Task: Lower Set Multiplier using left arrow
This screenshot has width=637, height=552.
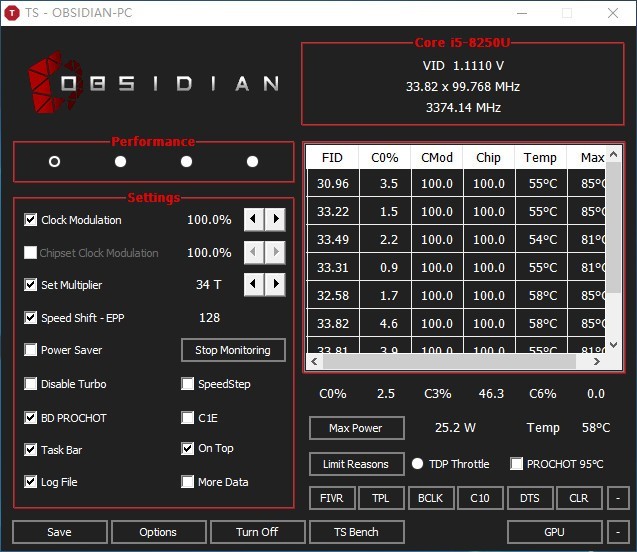Action: (x=254, y=285)
